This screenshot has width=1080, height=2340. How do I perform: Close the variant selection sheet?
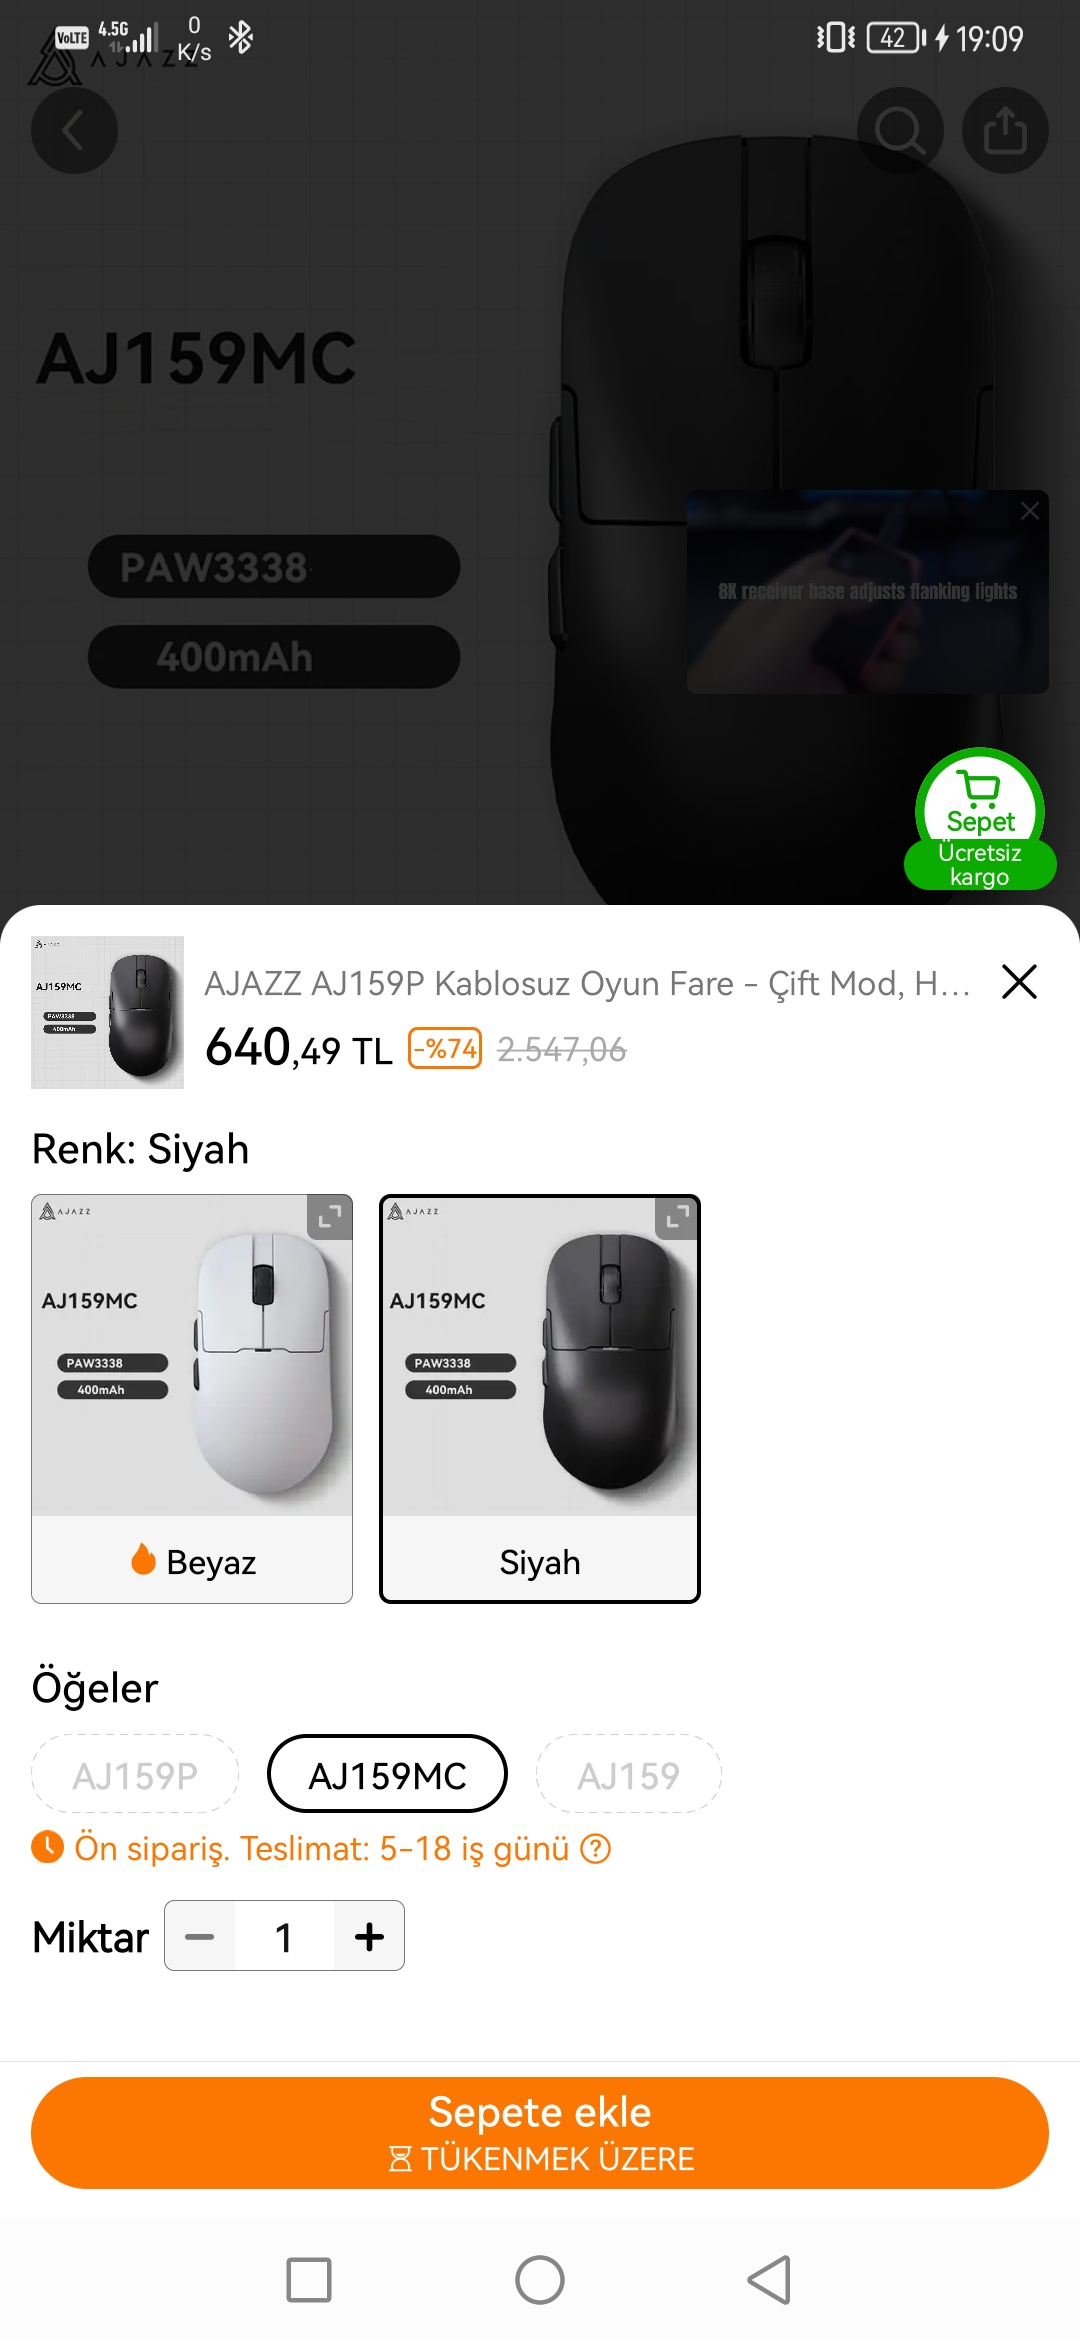click(1019, 982)
